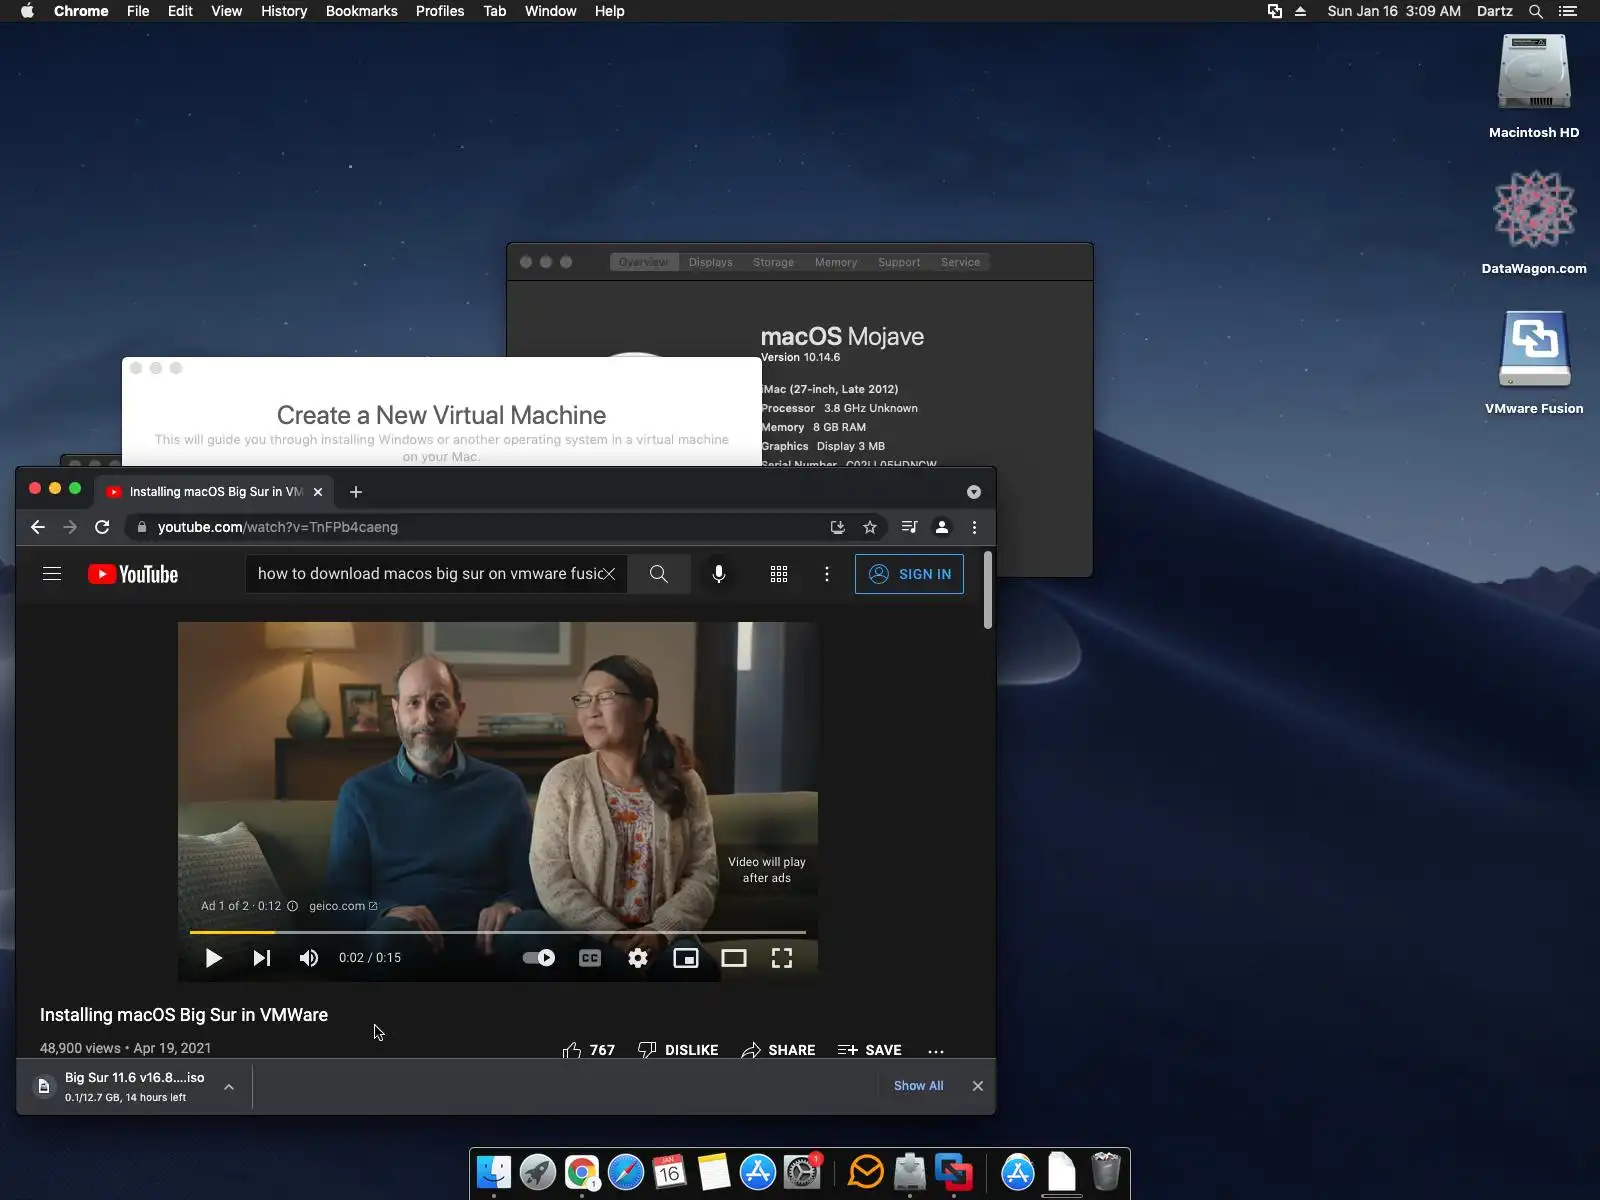Open the Profiles menu

coord(440,11)
